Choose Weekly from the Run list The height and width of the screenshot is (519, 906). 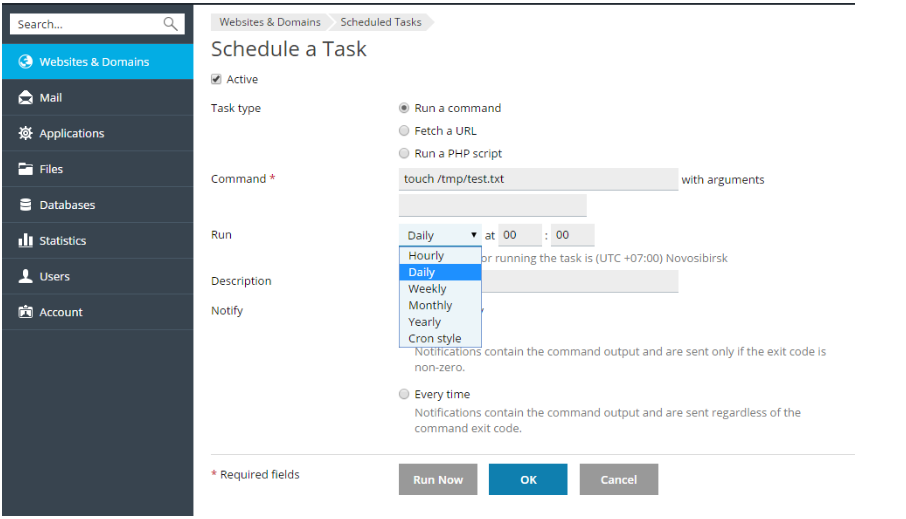[440, 289]
